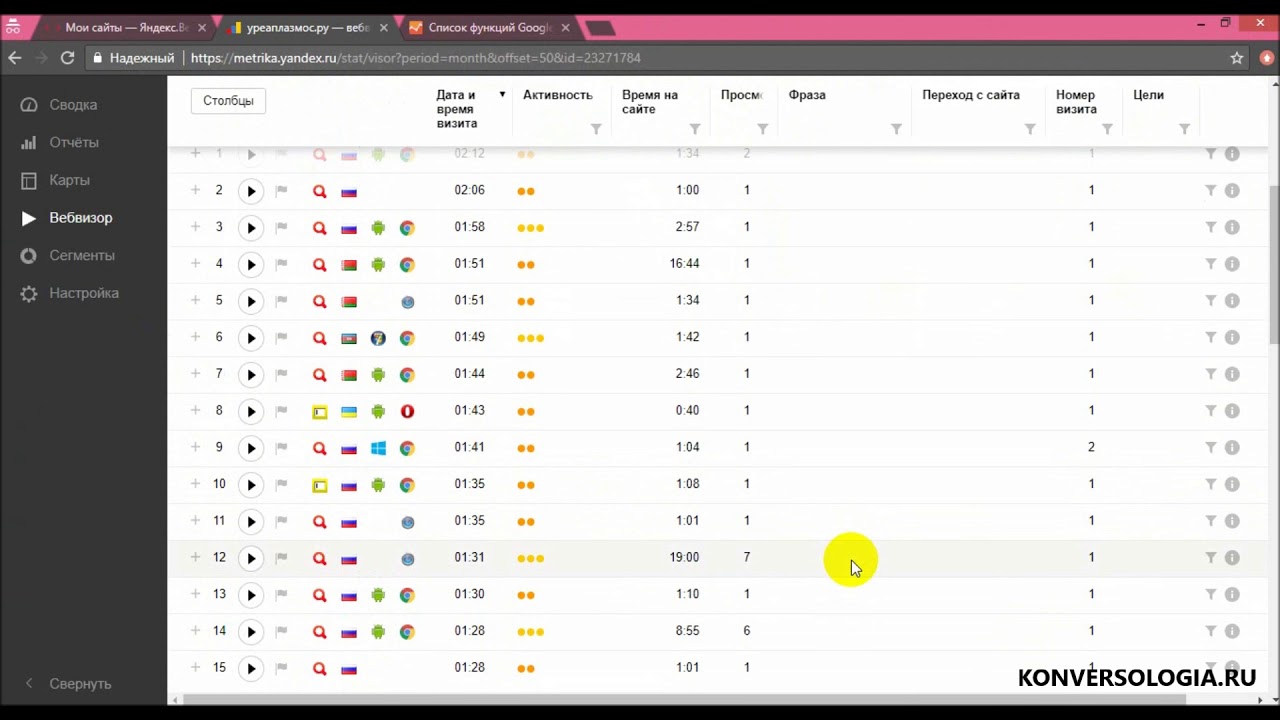Screen dimensions: 1280x720
Task: Click the search source icon in row 6
Action: tap(320, 338)
